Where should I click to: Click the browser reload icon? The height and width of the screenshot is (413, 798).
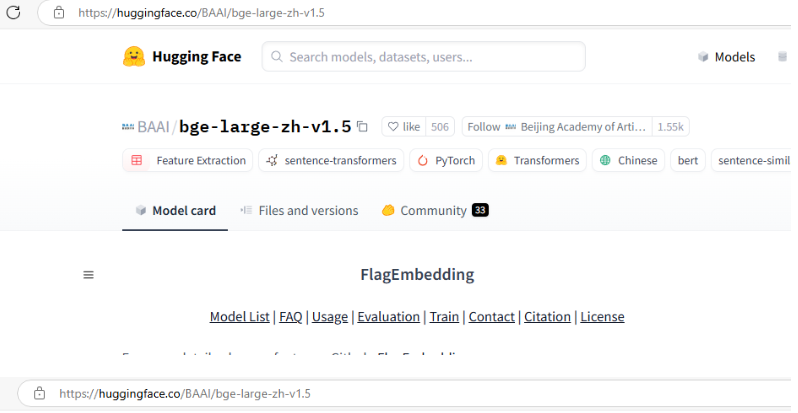(13, 12)
